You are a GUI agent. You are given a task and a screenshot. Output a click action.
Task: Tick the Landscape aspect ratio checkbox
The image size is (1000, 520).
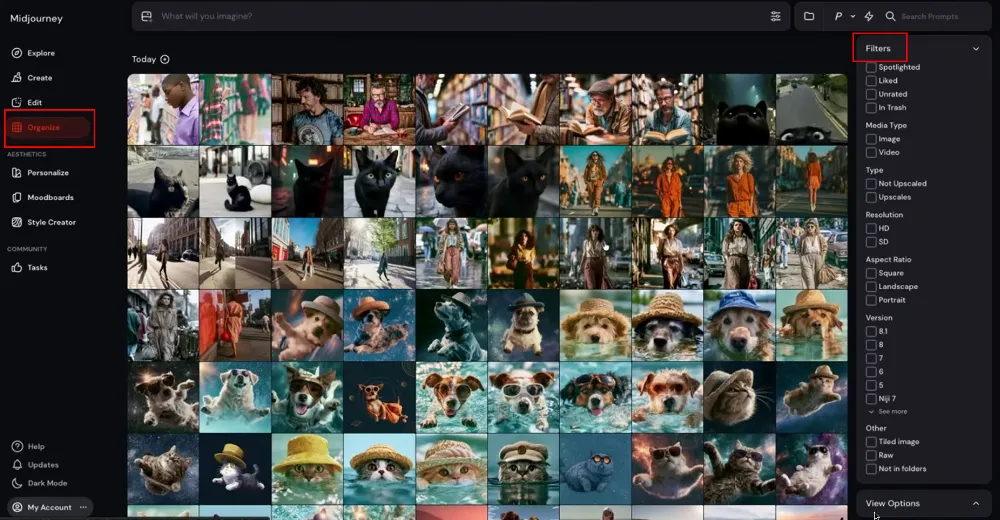point(871,286)
